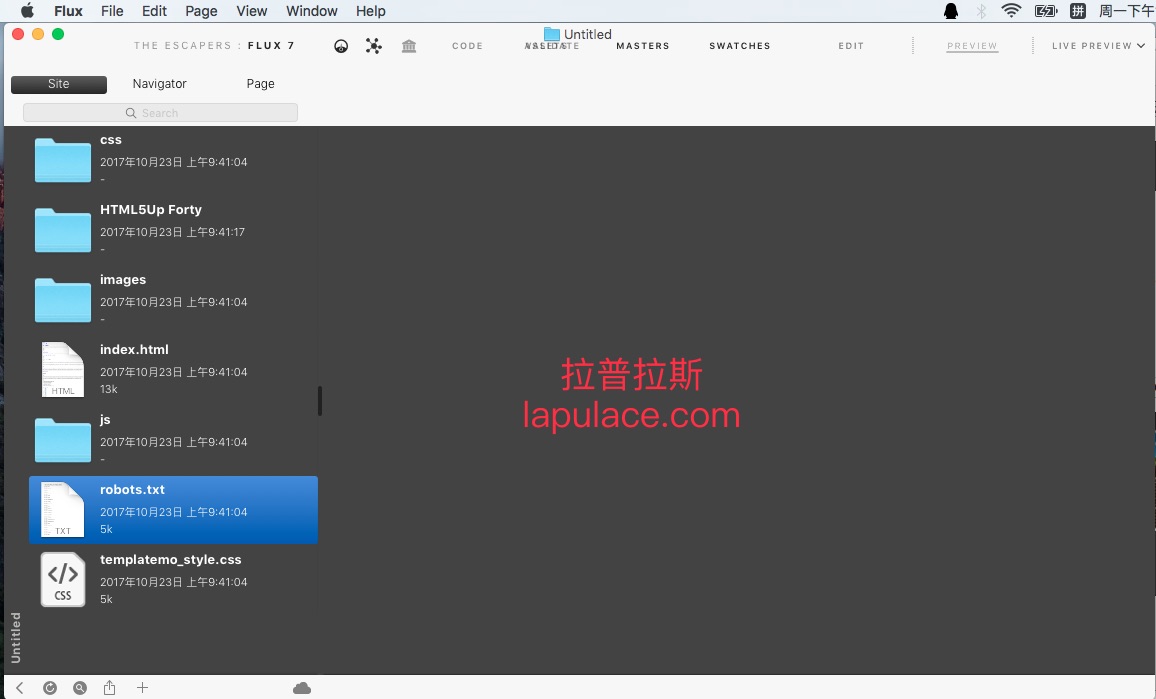The height and width of the screenshot is (699, 1156).
Task: Select the css folder icon
Action: (x=63, y=160)
